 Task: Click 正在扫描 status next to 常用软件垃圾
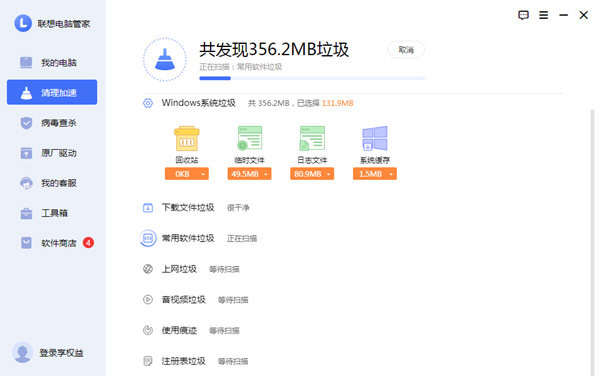(242, 238)
